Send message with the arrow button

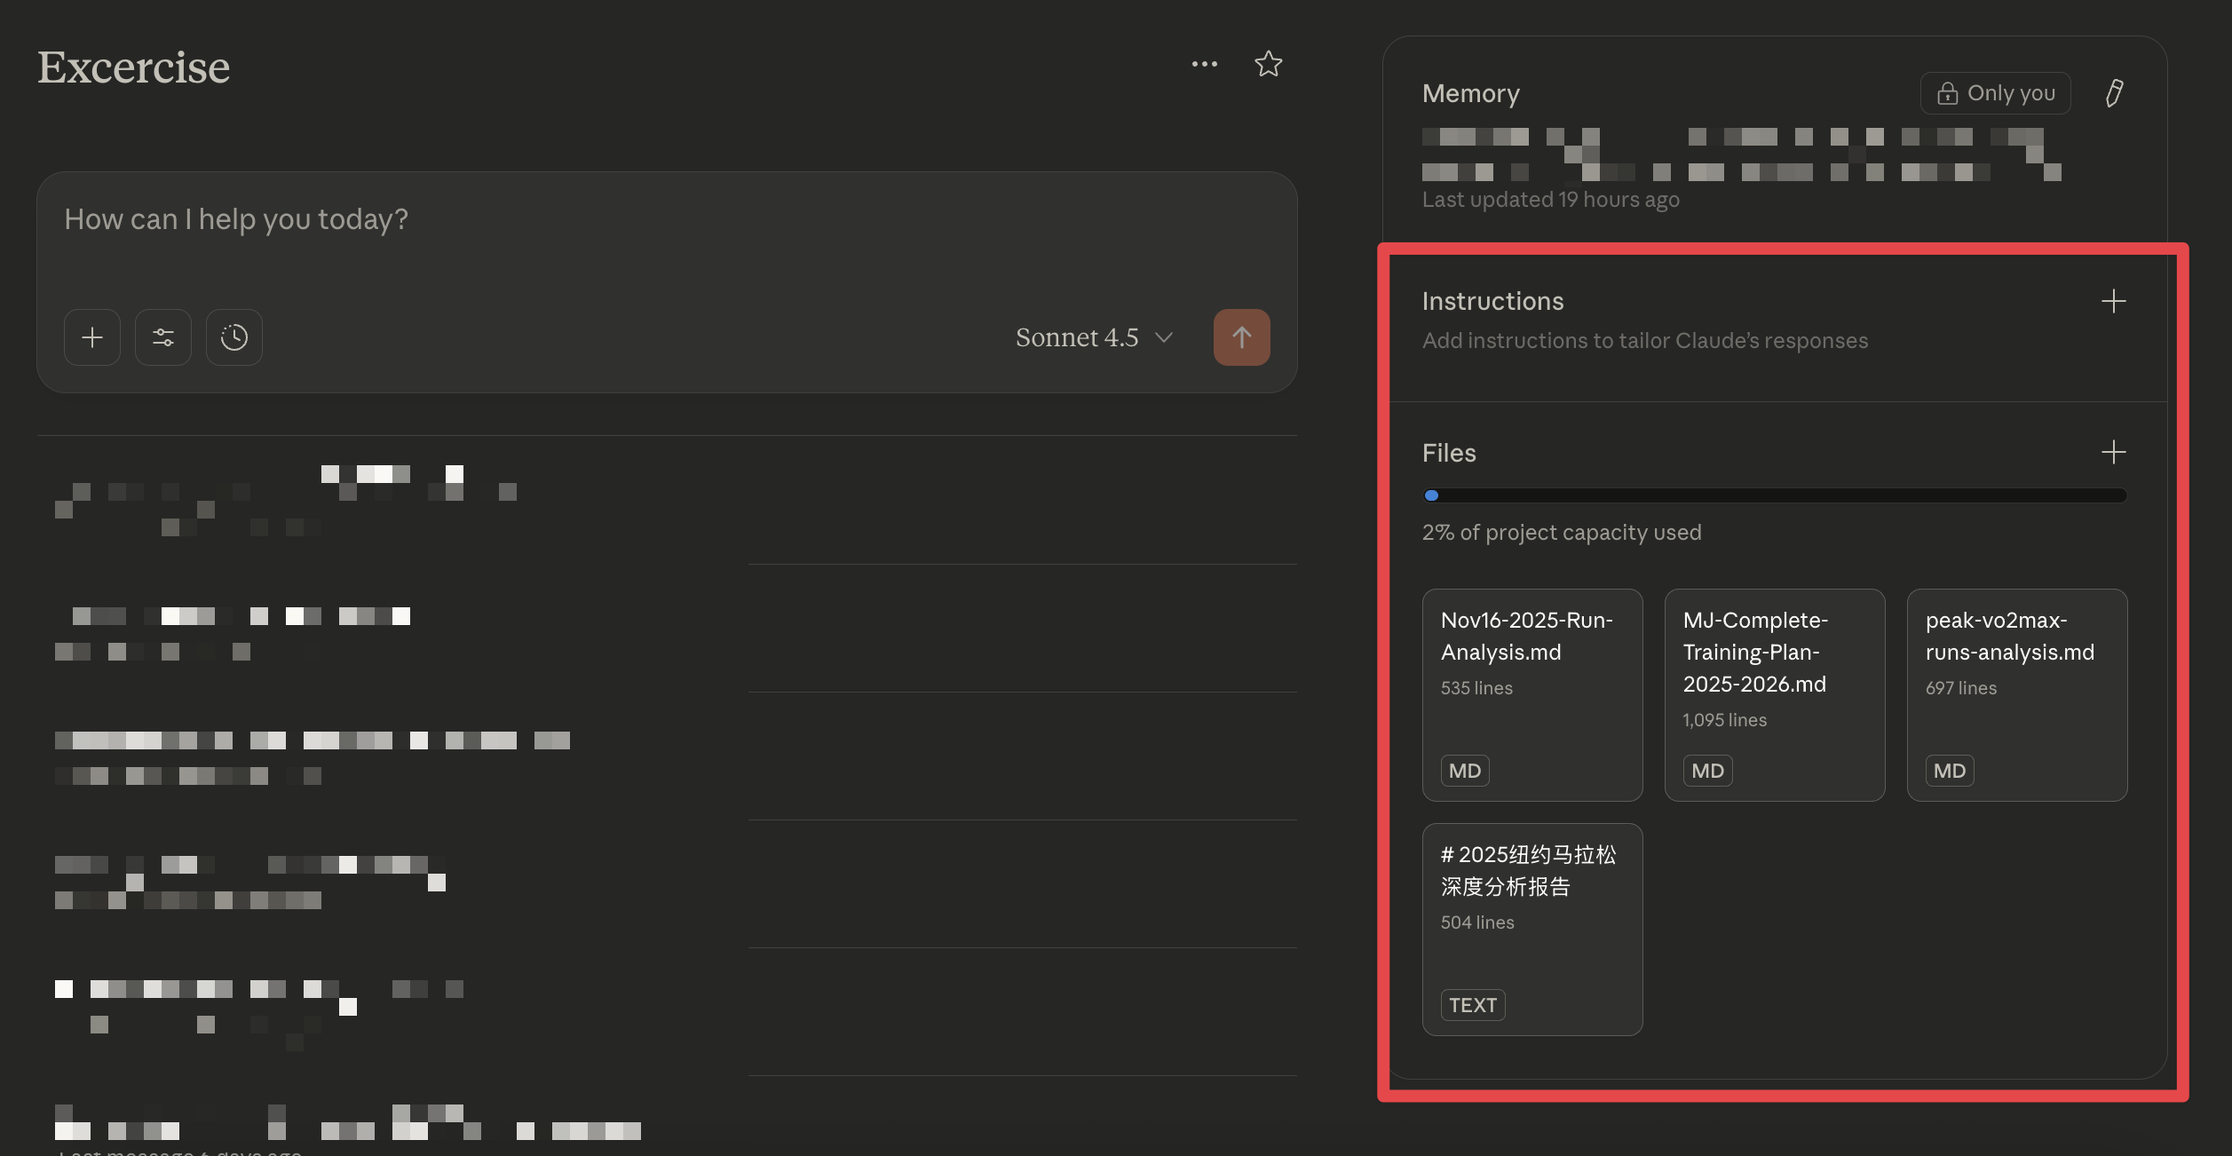coord(1242,337)
